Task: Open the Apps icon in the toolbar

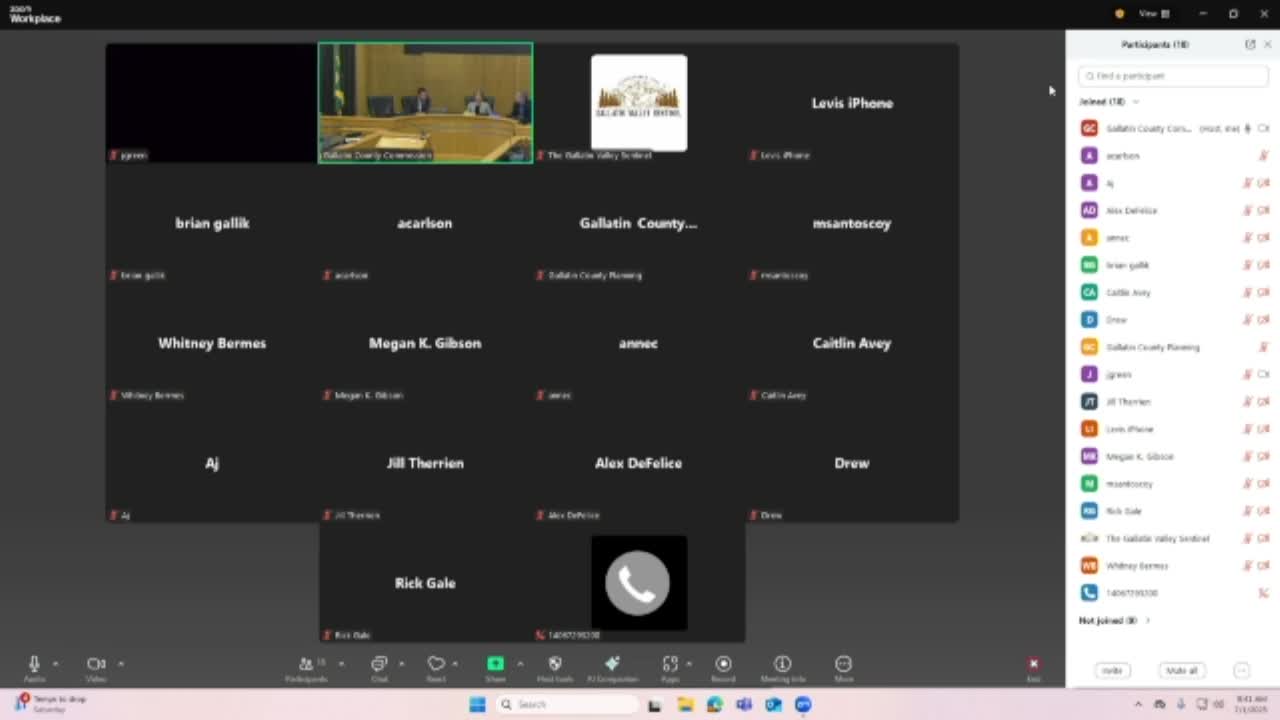Action: coord(670,664)
